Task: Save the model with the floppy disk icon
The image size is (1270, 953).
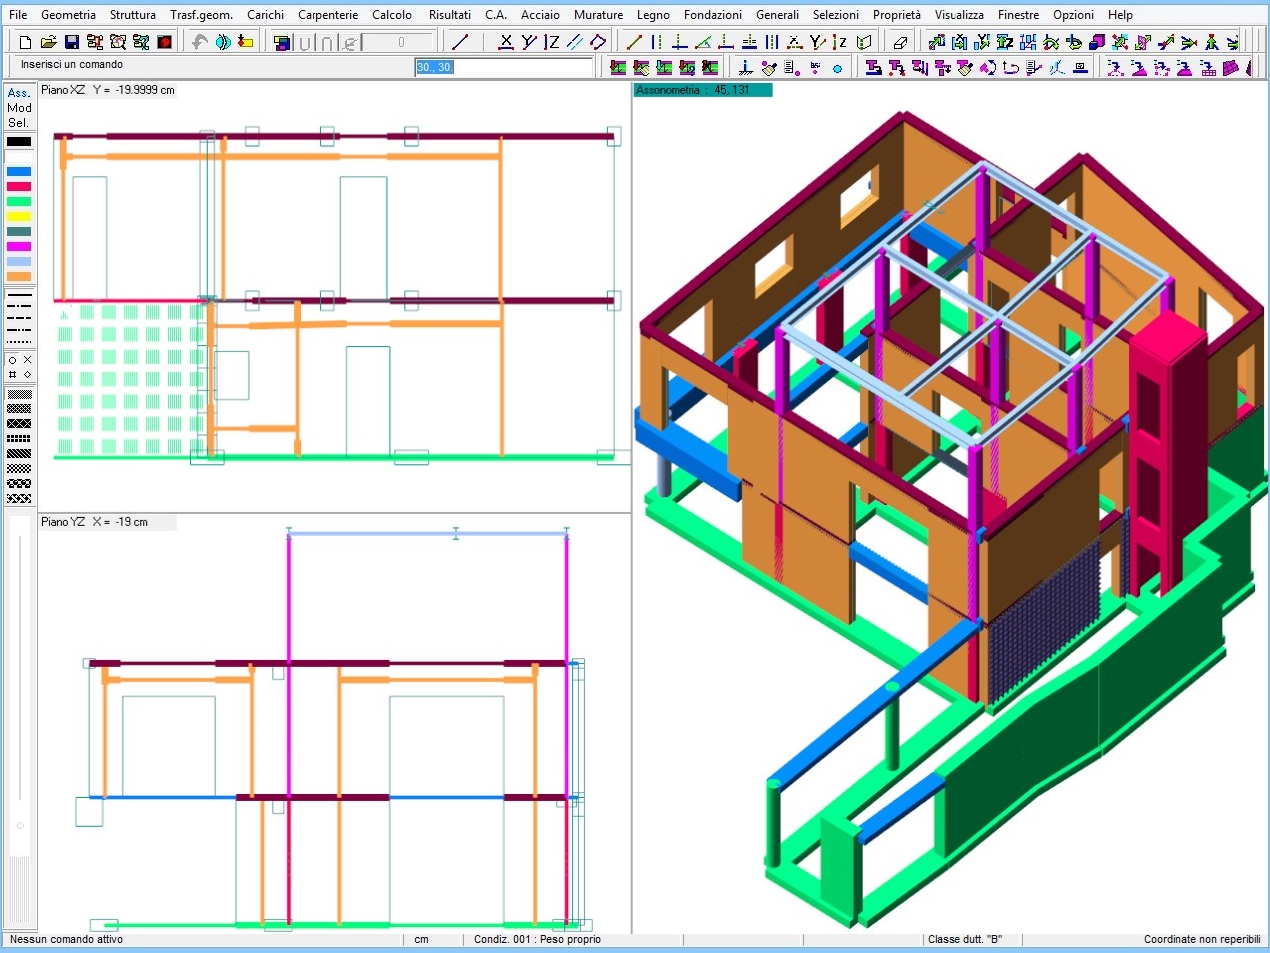Action: click(x=71, y=42)
